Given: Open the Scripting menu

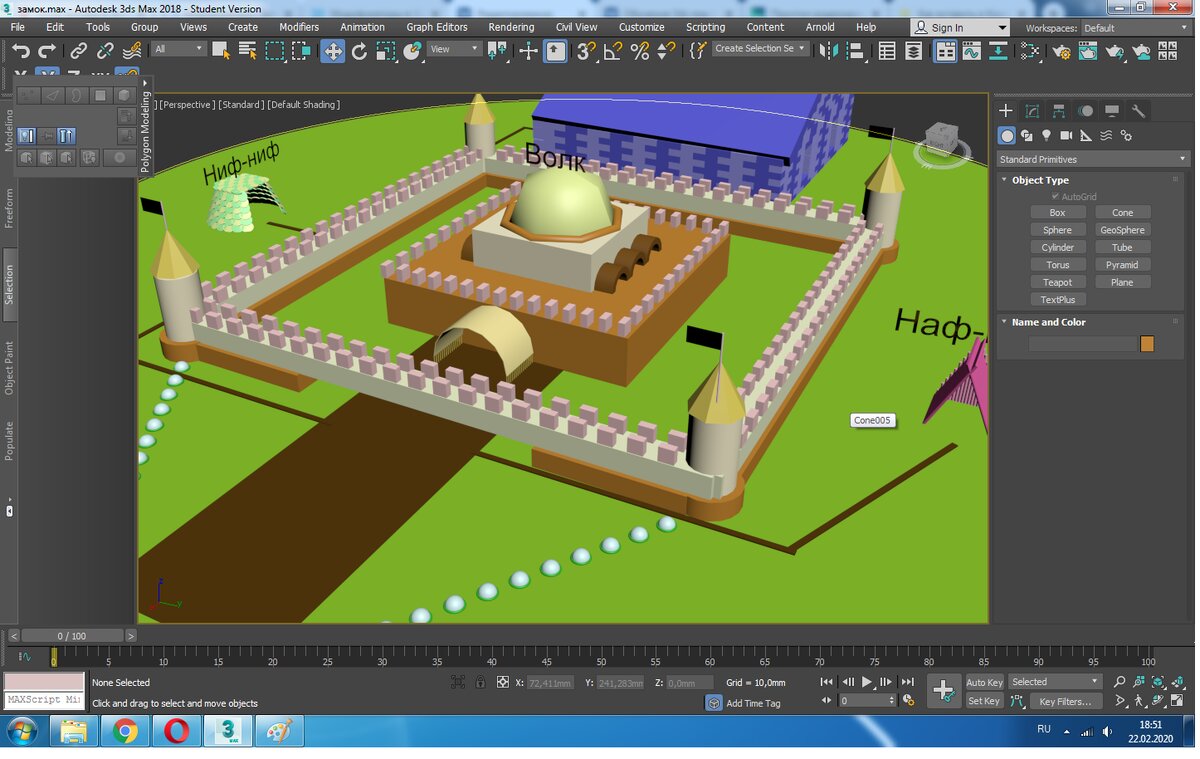Looking at the screenshot, I should 705,27.
